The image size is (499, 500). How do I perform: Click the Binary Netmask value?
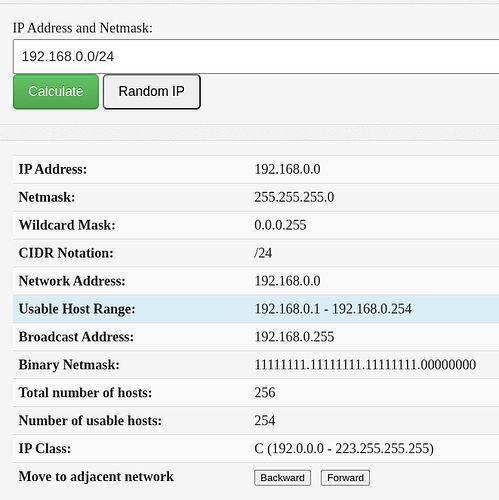[x=365, y=365]
